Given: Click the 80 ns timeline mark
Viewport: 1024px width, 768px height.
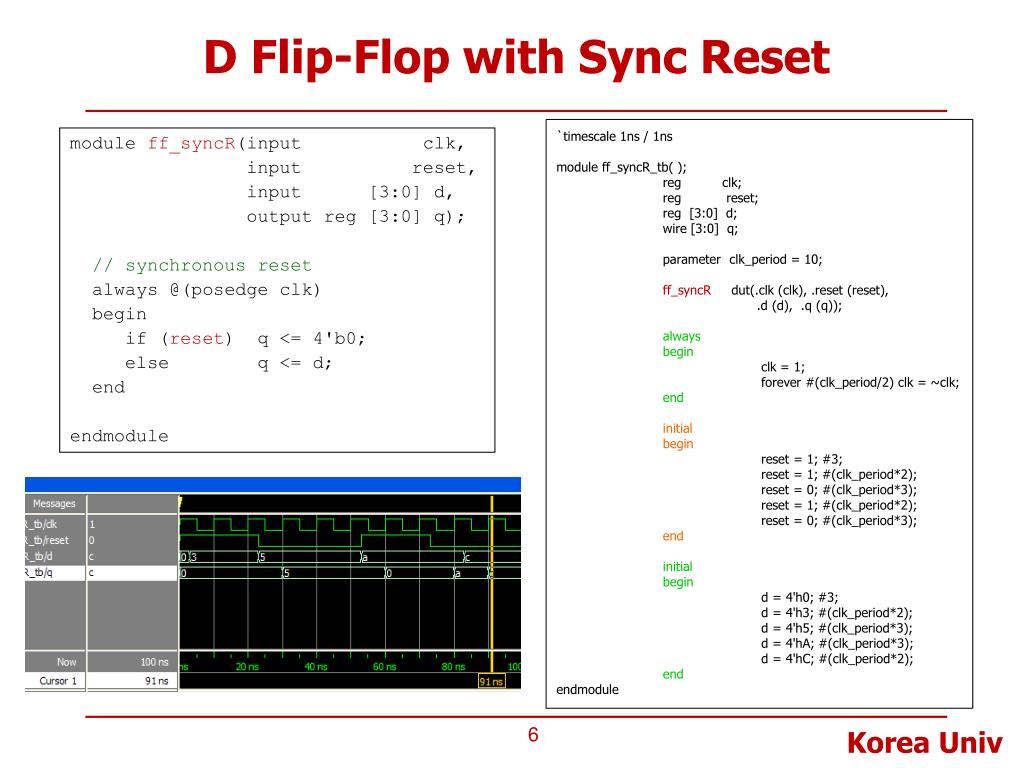Looking at the screenshot, I should pyautogui.click(x=453, y=666).
